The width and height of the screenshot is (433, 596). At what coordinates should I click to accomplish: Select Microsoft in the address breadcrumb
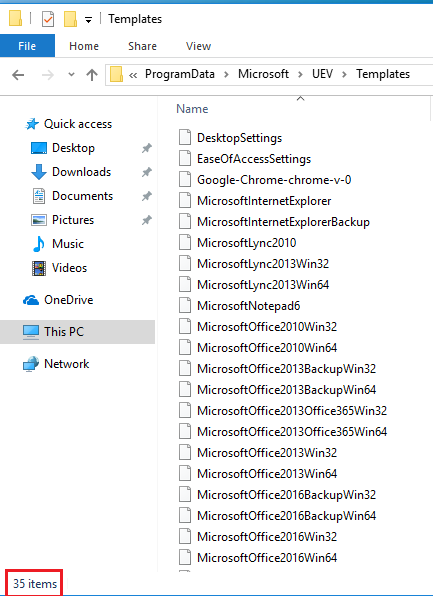pos(263,74)
